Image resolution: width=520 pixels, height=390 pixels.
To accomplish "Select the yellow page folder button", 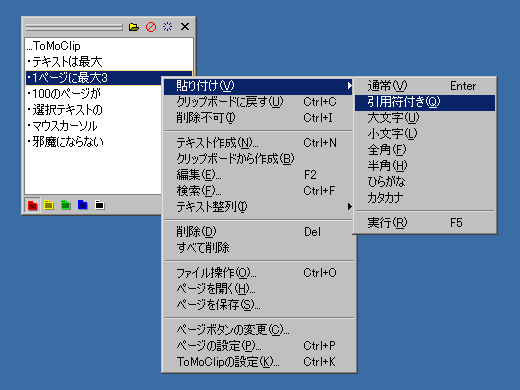I will point(49,205).
